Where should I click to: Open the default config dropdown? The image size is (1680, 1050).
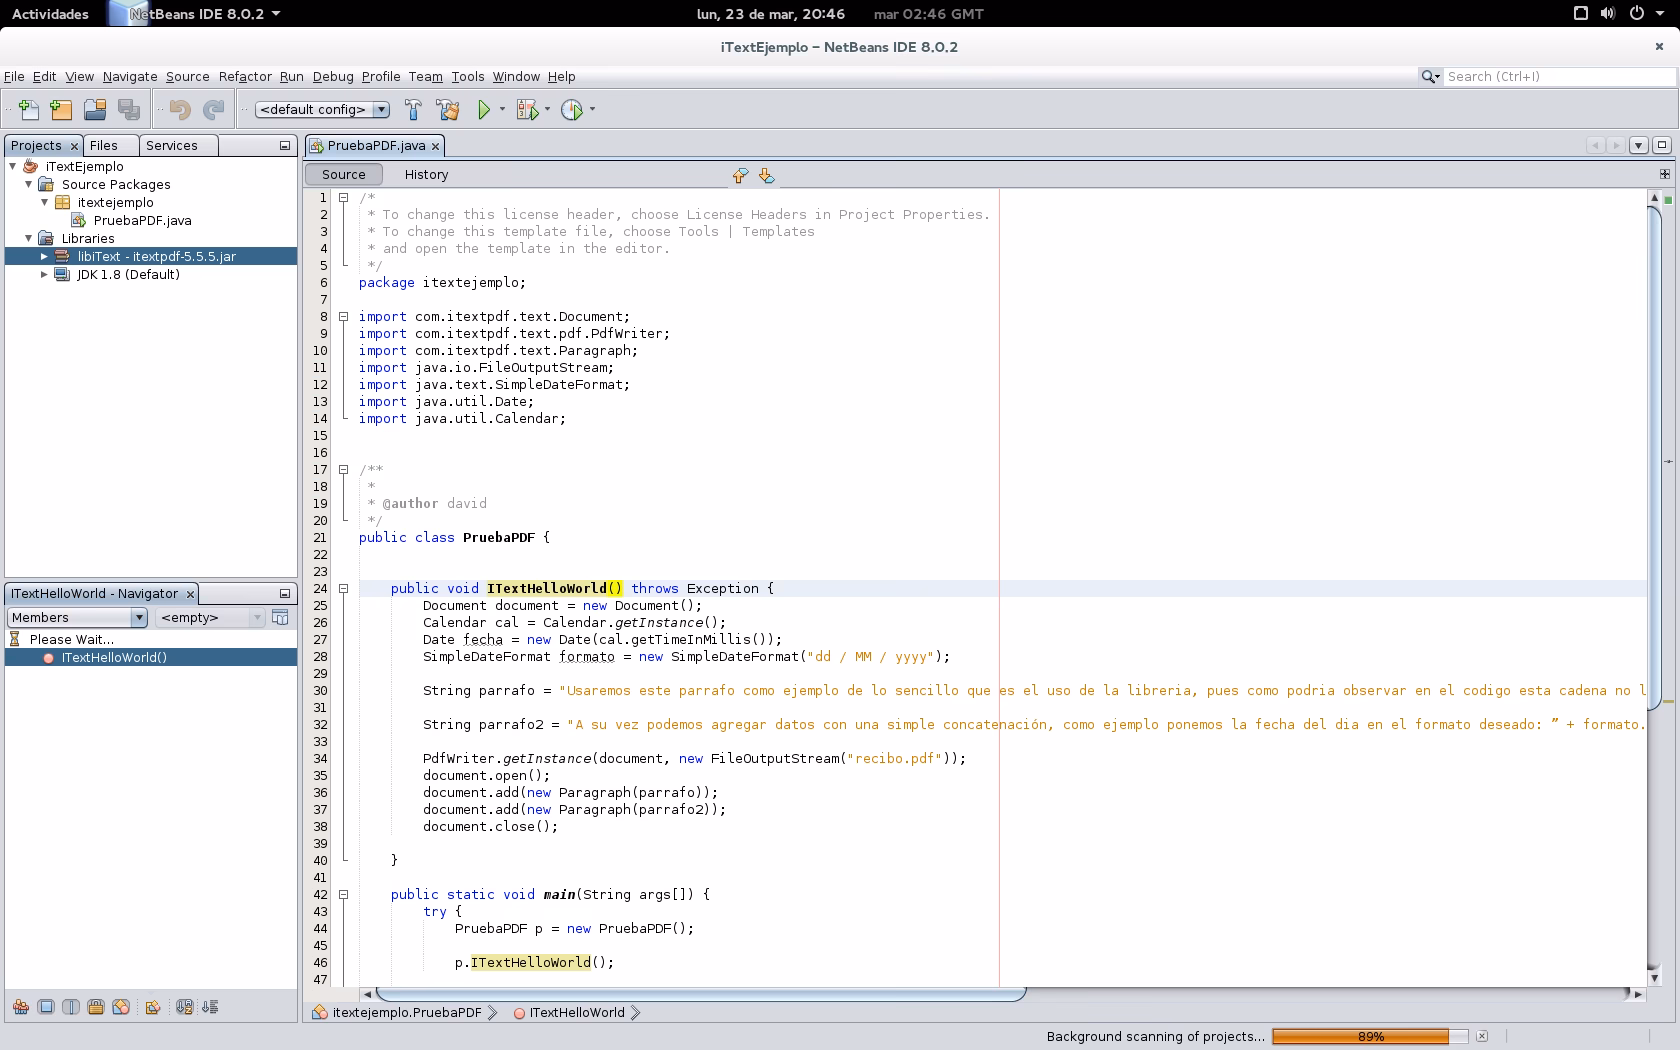381,110
